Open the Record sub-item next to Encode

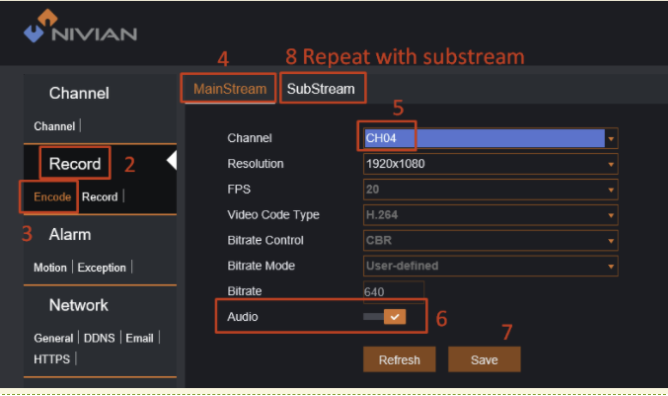click(x=100, y=197)
